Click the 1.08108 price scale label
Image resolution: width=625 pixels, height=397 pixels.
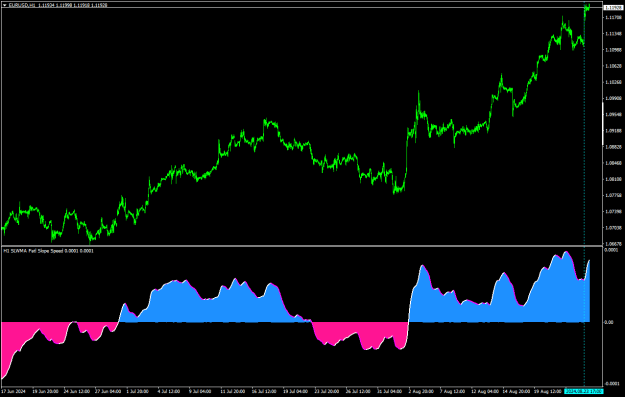click(x=614, y=179)
